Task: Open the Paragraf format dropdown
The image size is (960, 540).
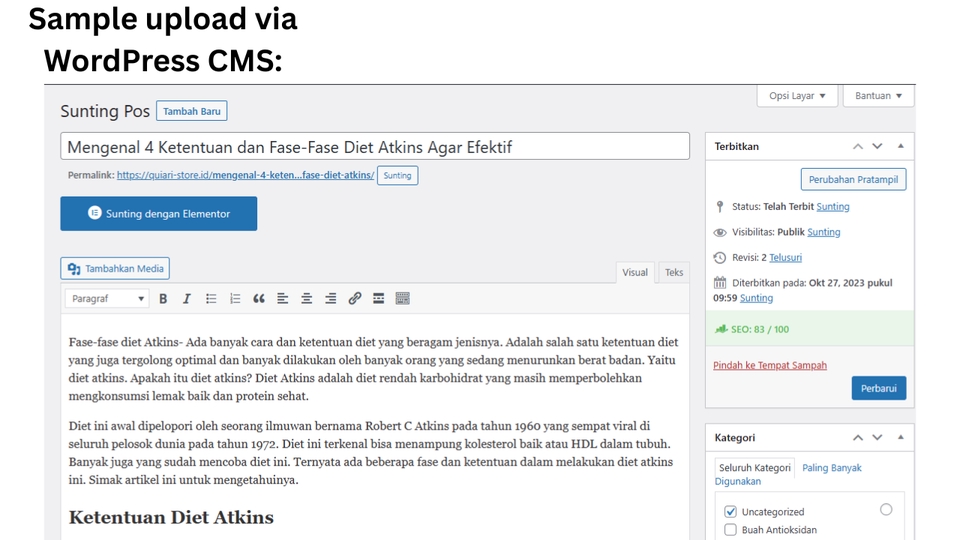Action: click(x=107, y=299)
